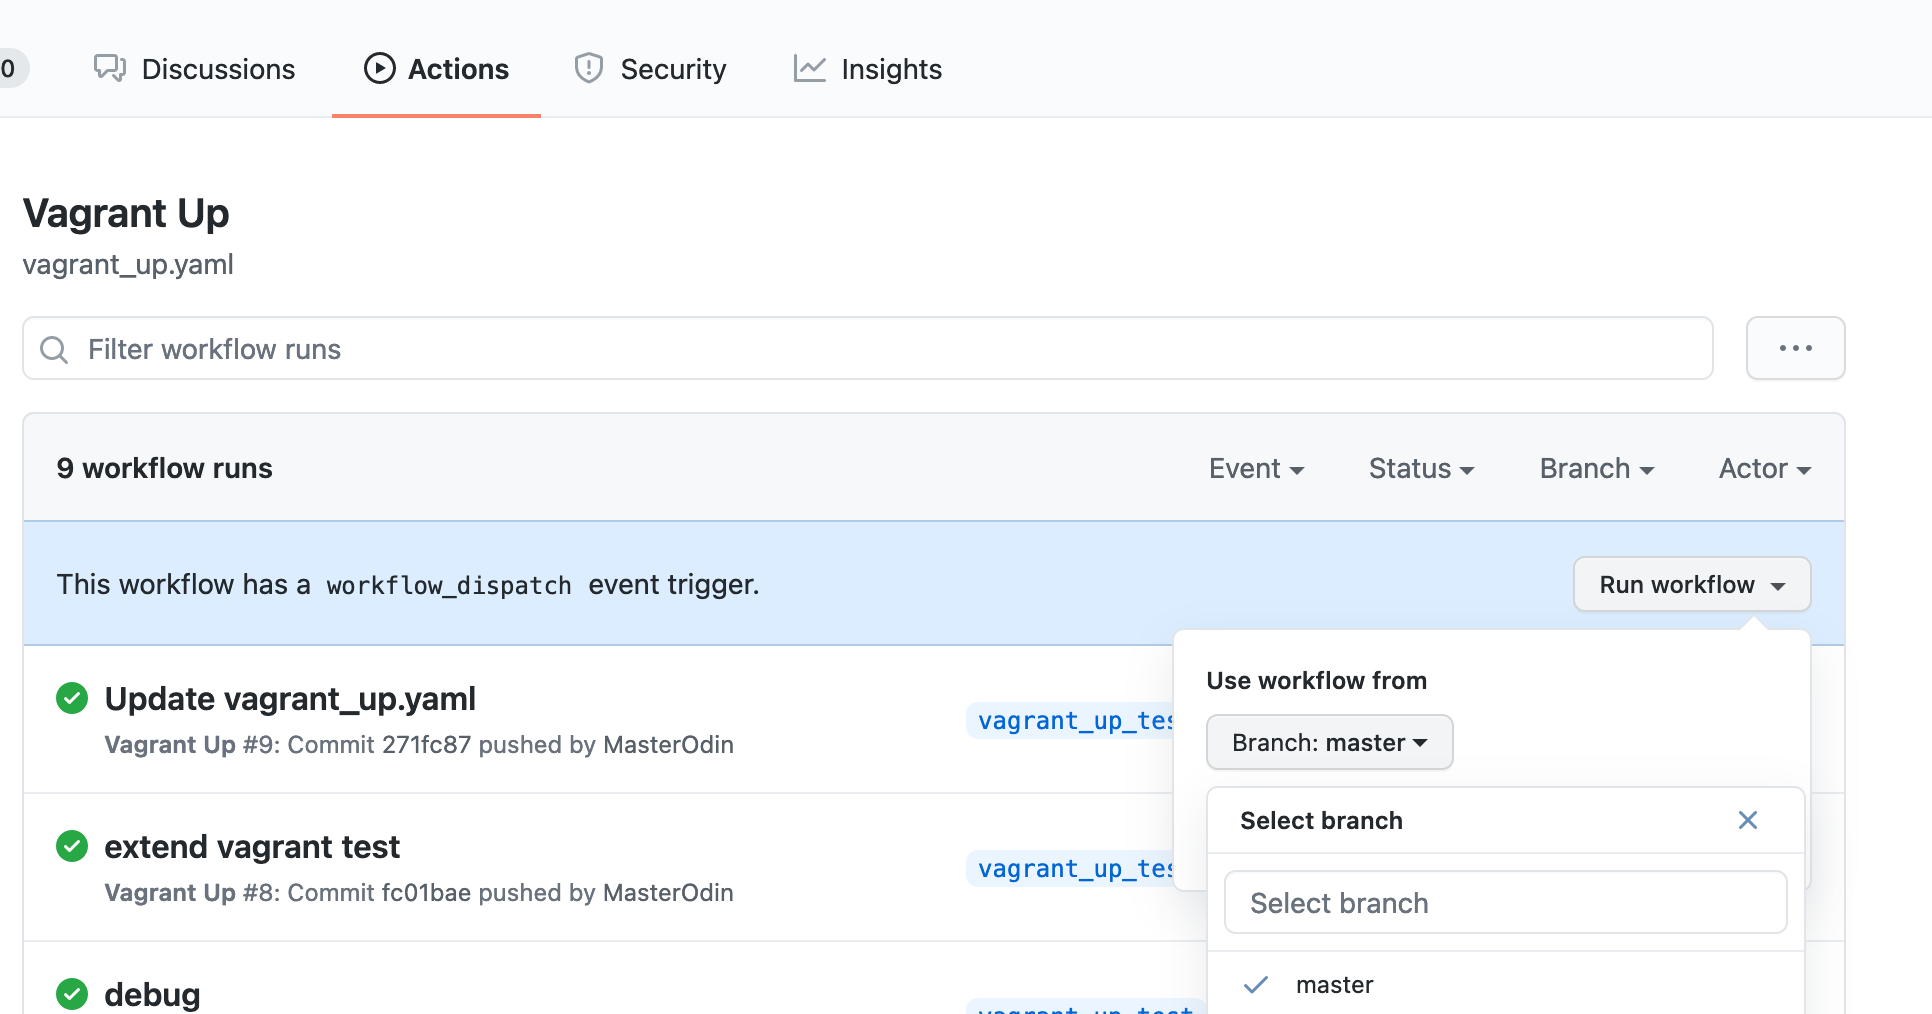Click the search magnifier icon in filter box

pyautogui.click(x=54, y=349)
